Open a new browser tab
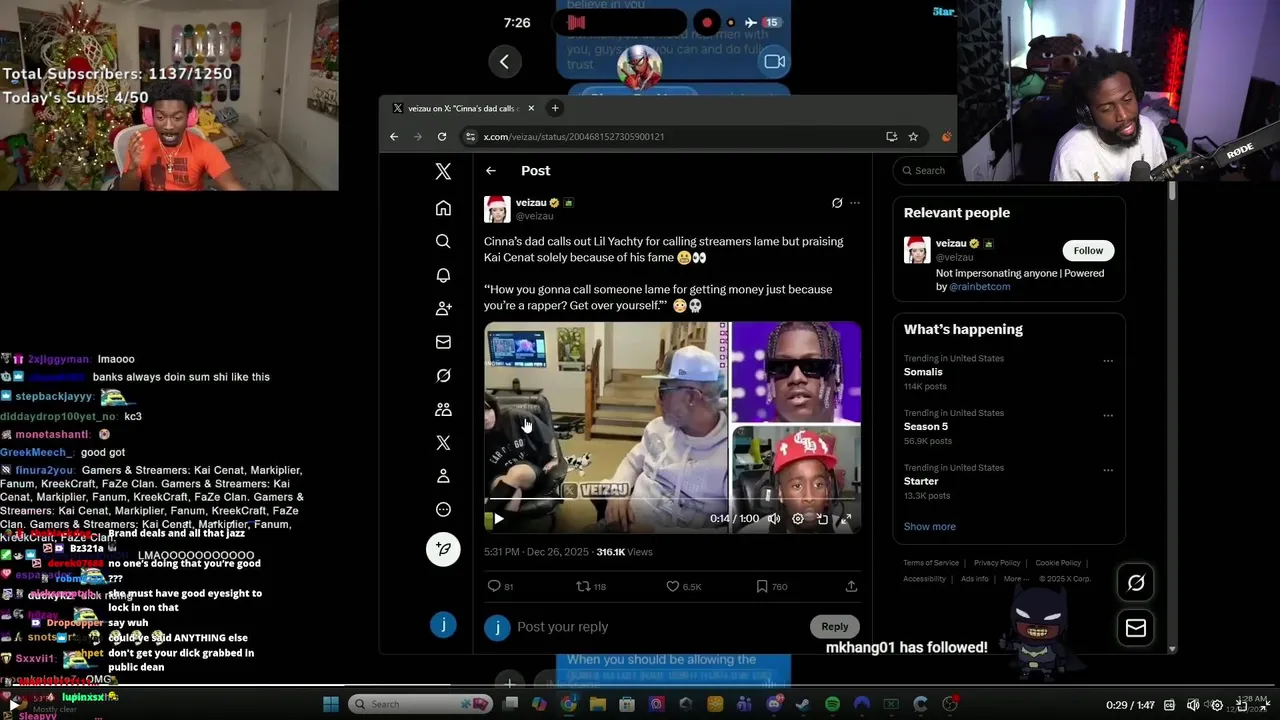 tap(555, 108)
